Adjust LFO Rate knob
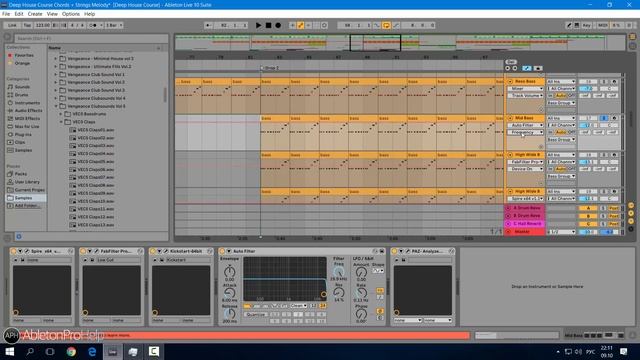Viewport: 640px width, 360px height. pyautogui.click(x=361, y=293)
